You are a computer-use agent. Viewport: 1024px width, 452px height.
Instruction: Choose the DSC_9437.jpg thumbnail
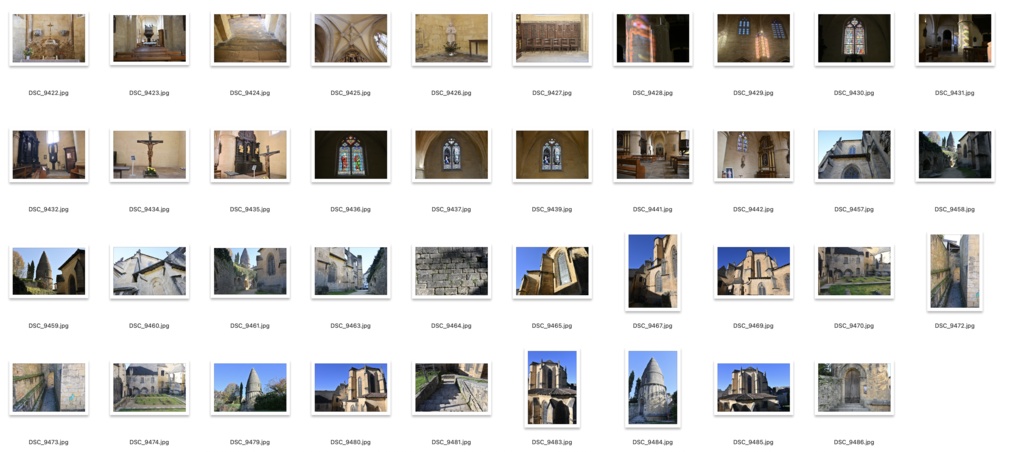point(451,155)
